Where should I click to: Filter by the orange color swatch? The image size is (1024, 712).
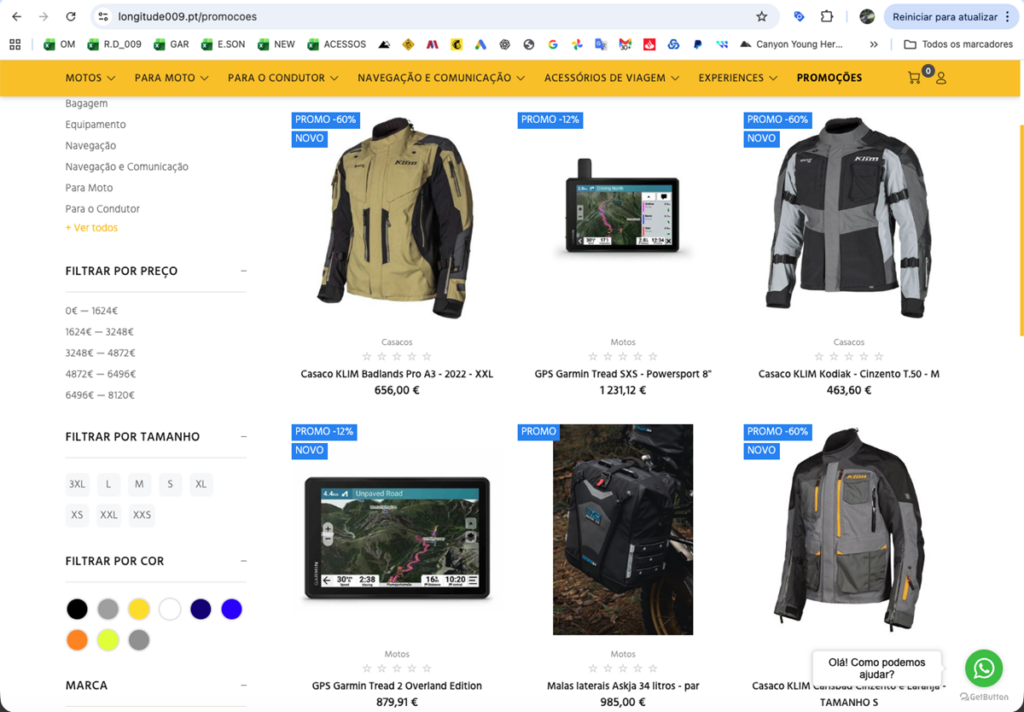coord(77,640)
